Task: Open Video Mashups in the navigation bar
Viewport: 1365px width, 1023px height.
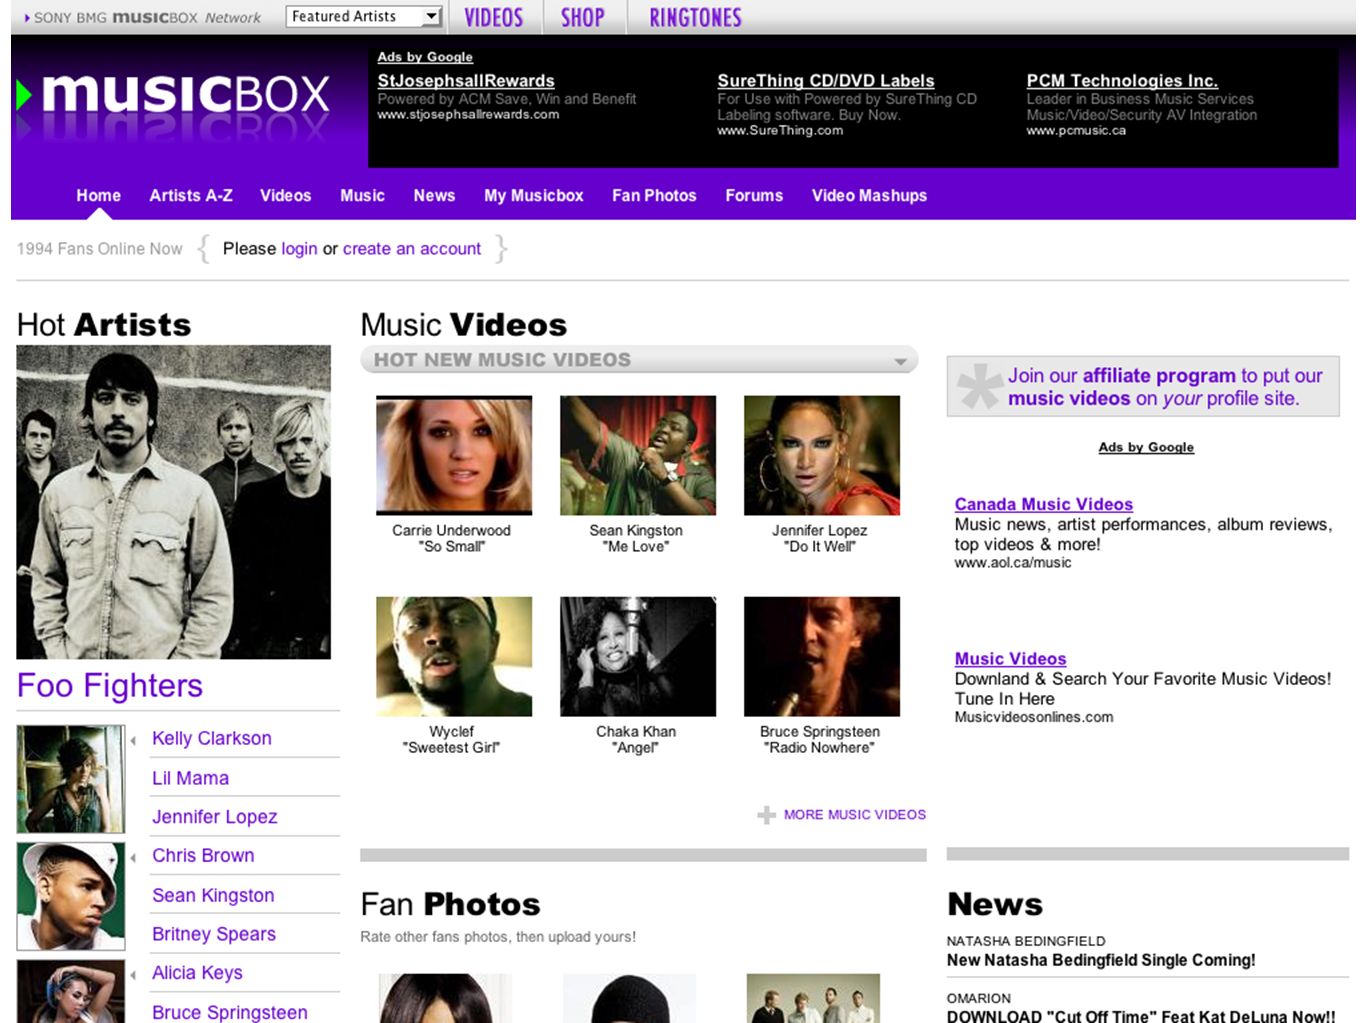Action: (869, 196)
